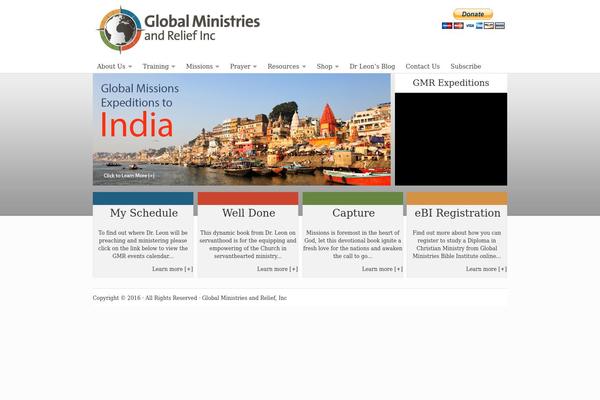Expand the Shop menu
600x400 pixels.
point(328,66)
